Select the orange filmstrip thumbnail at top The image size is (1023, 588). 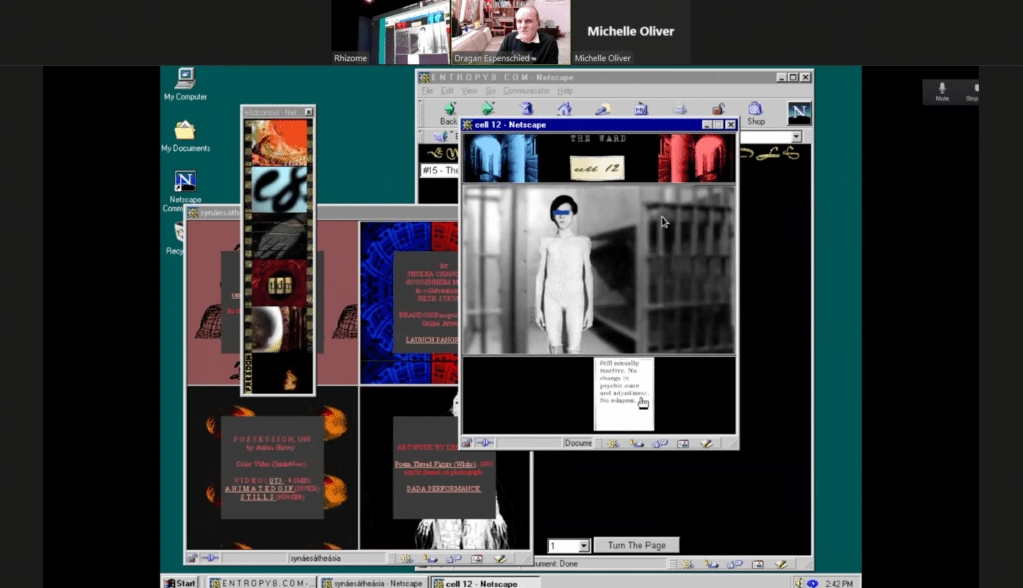coord(279,142)
